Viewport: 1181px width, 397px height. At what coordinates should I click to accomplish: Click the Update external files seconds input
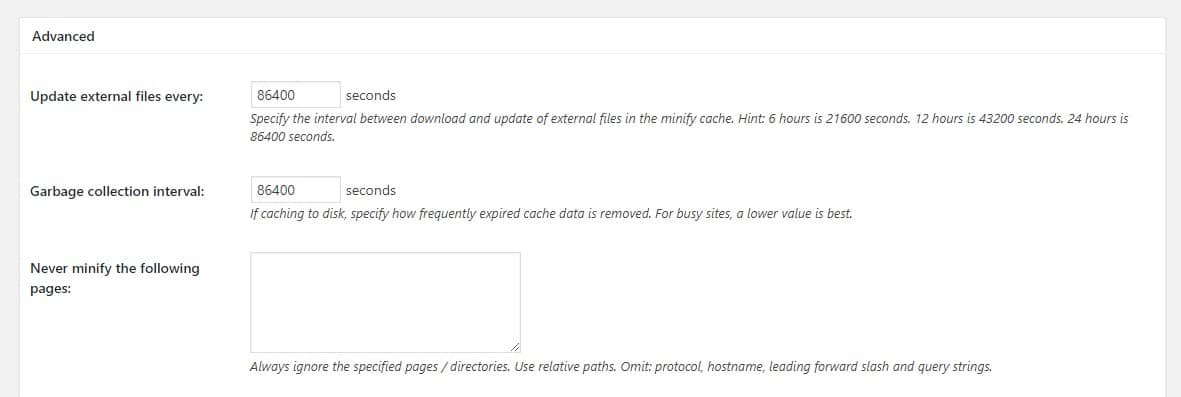[x=295, y=95]
